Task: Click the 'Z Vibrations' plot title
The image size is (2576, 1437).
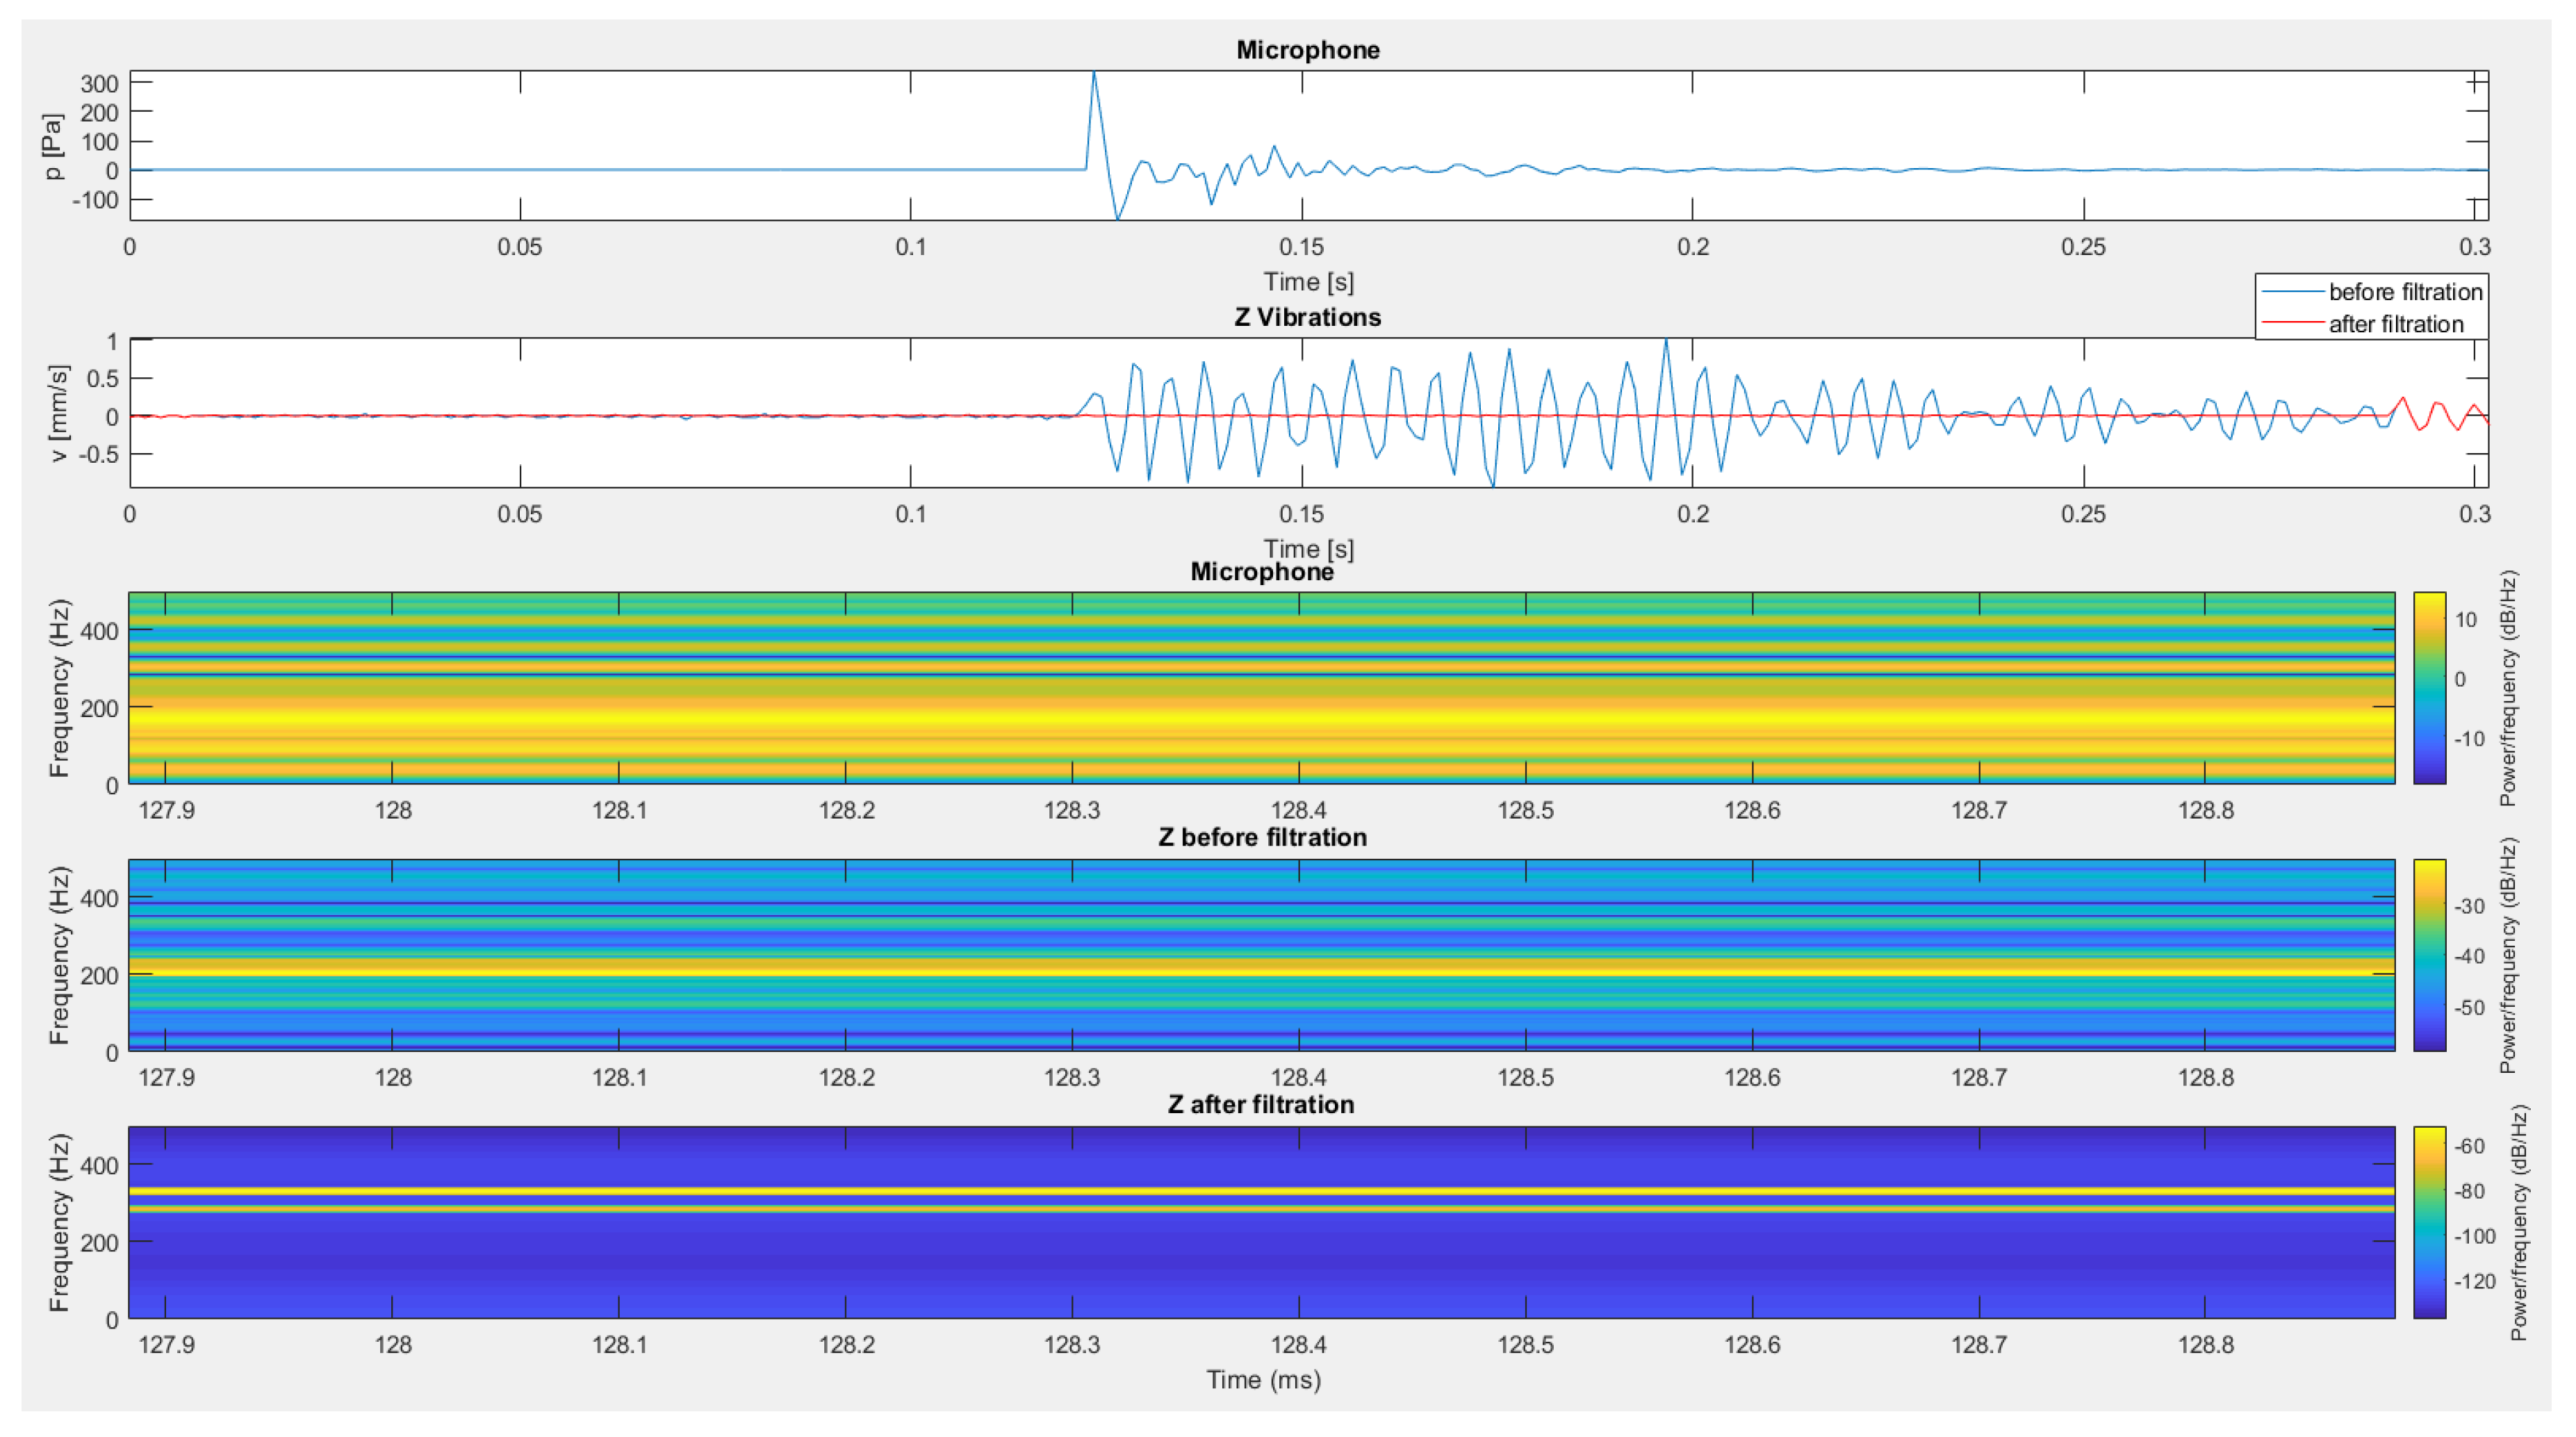Action: [x=1307, y=317]
